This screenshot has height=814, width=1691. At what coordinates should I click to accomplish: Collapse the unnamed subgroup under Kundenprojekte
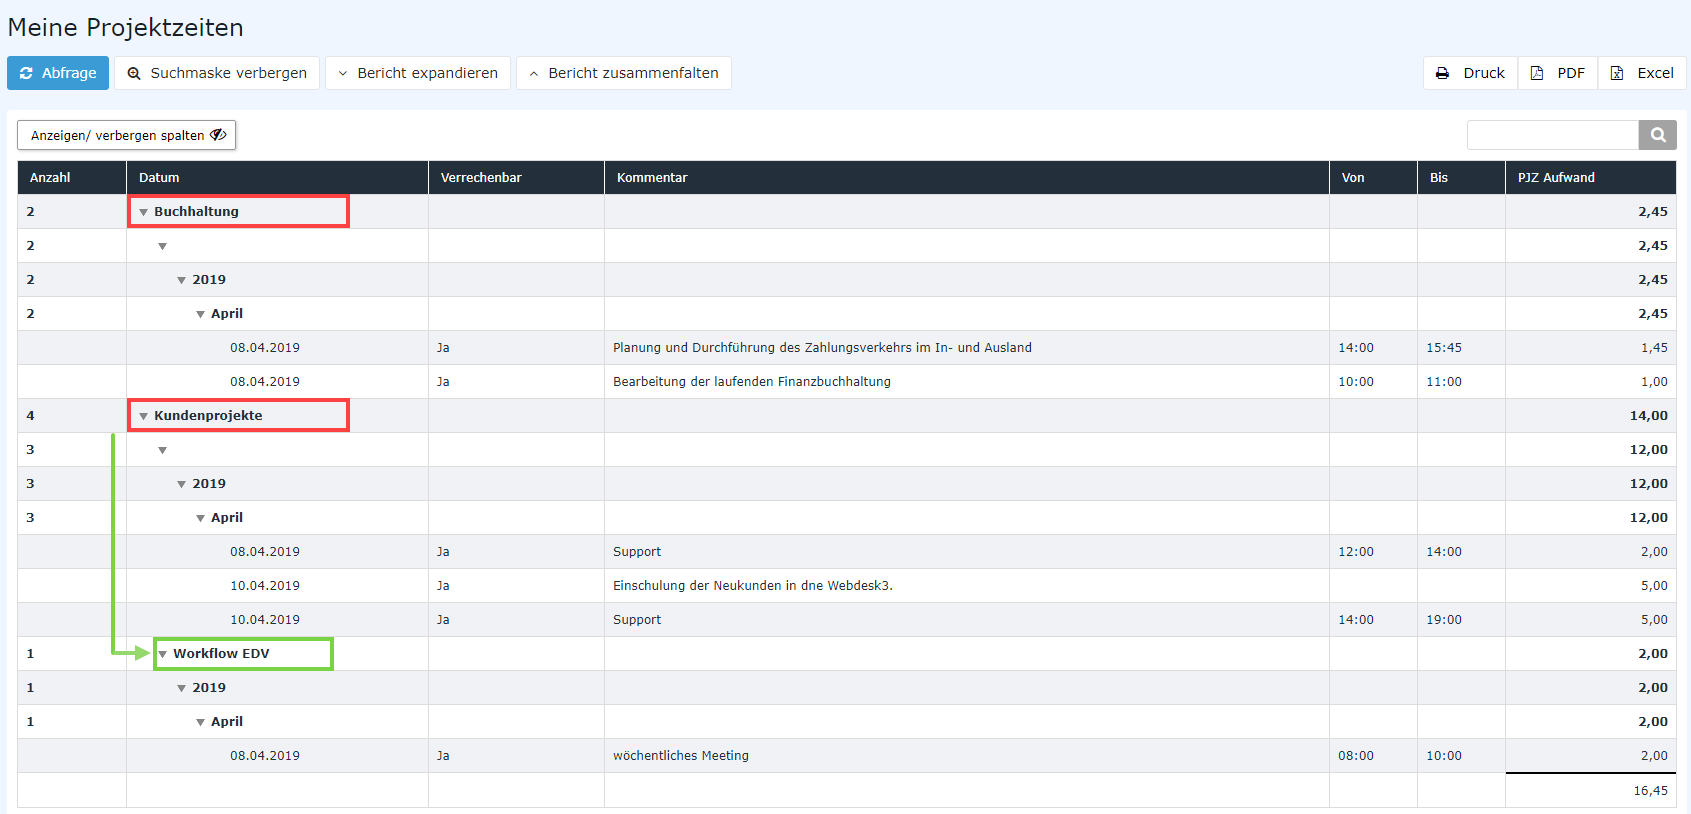click(x=162, y=450)
